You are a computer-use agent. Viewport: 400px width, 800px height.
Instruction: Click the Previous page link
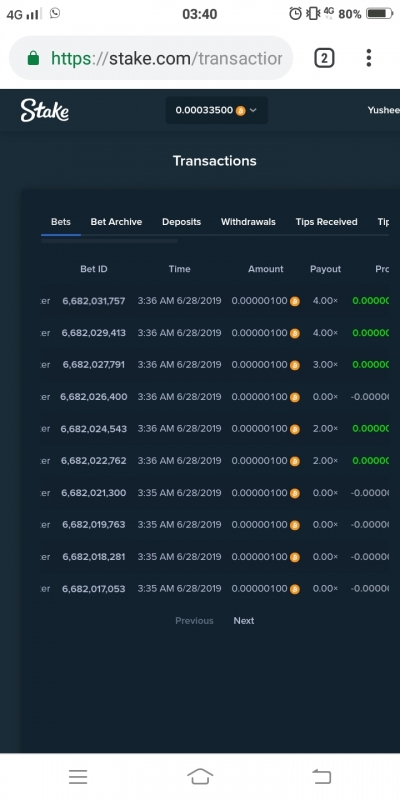(x=194, y=621)
